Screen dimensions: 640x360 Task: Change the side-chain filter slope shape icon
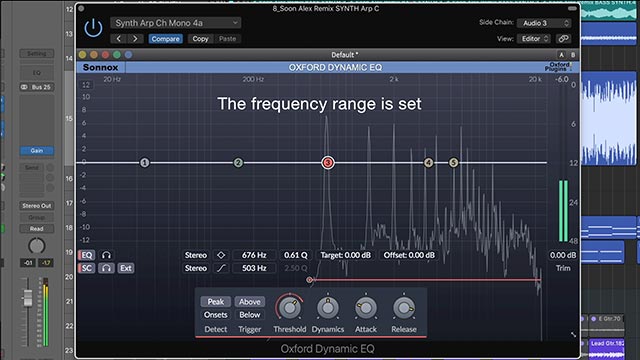(221, 268)
